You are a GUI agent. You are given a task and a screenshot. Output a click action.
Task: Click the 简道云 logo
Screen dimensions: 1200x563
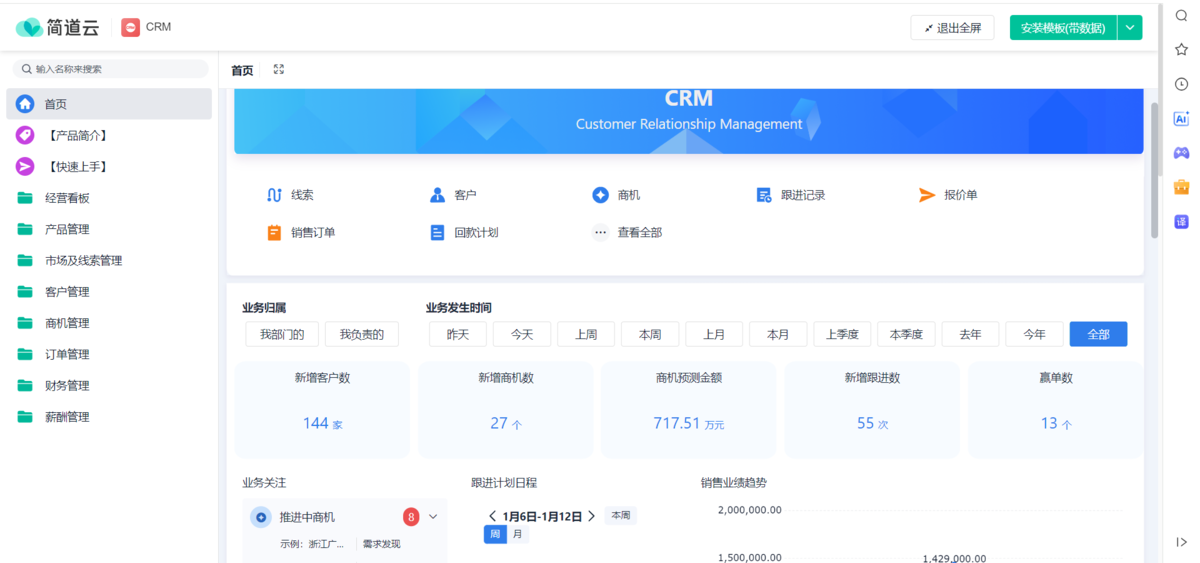tap(57, 27)
